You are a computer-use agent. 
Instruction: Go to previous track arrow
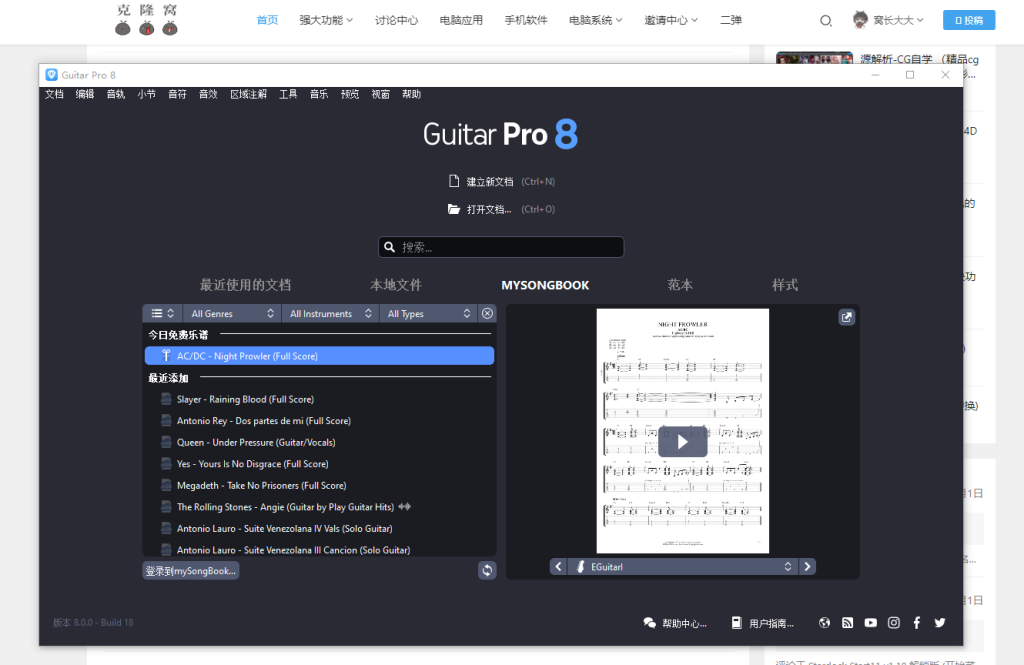tap(558, 566)
